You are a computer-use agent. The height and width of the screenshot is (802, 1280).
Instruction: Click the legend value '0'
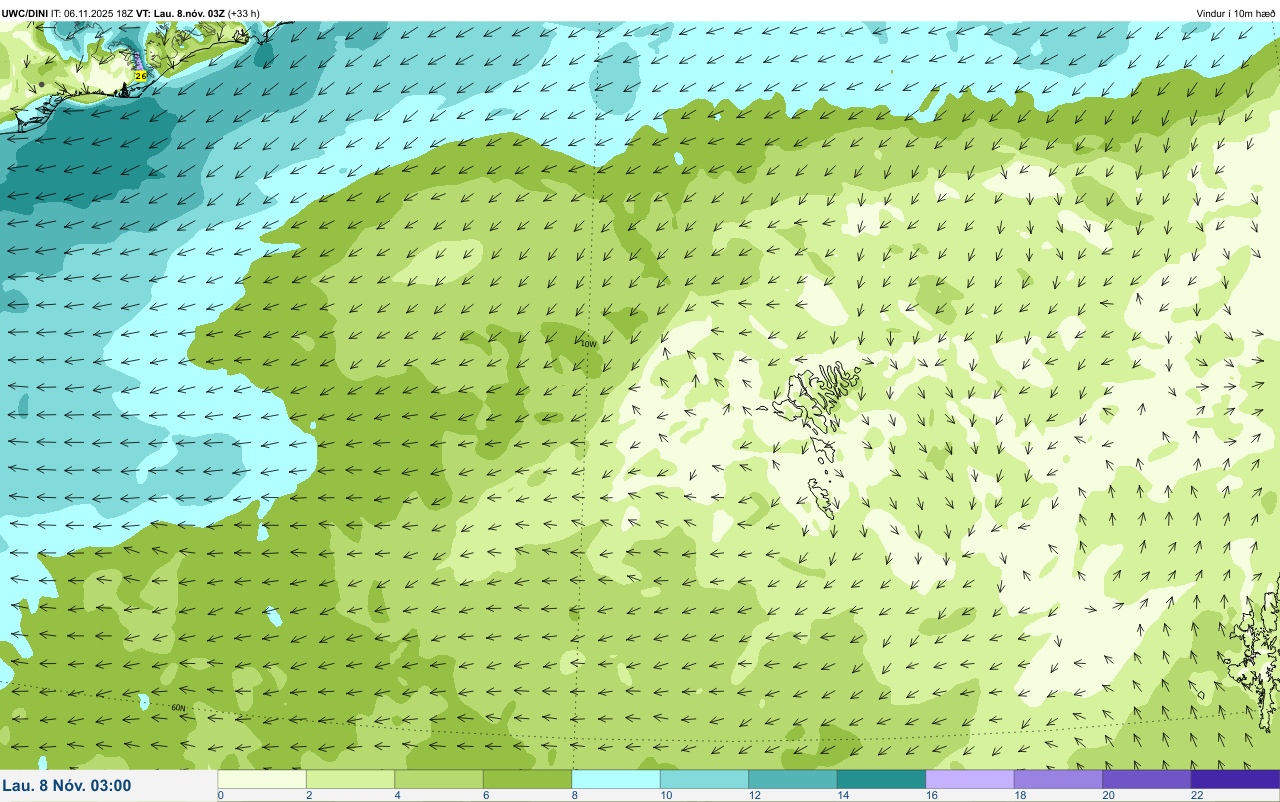click(220, 795)
